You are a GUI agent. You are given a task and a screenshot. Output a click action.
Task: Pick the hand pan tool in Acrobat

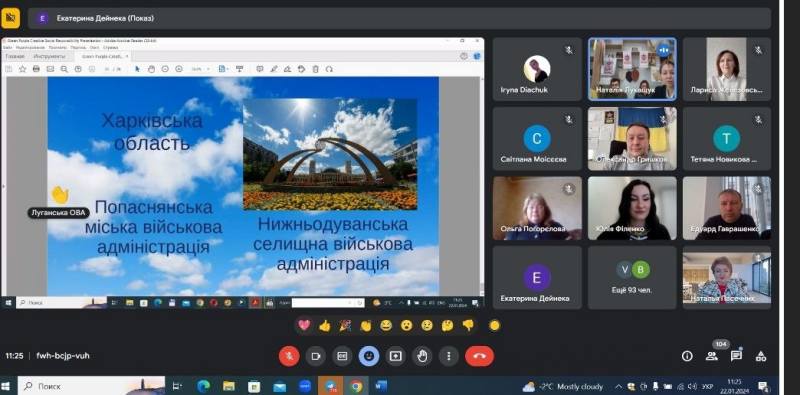pyautogui.click(x=151, y=69)
